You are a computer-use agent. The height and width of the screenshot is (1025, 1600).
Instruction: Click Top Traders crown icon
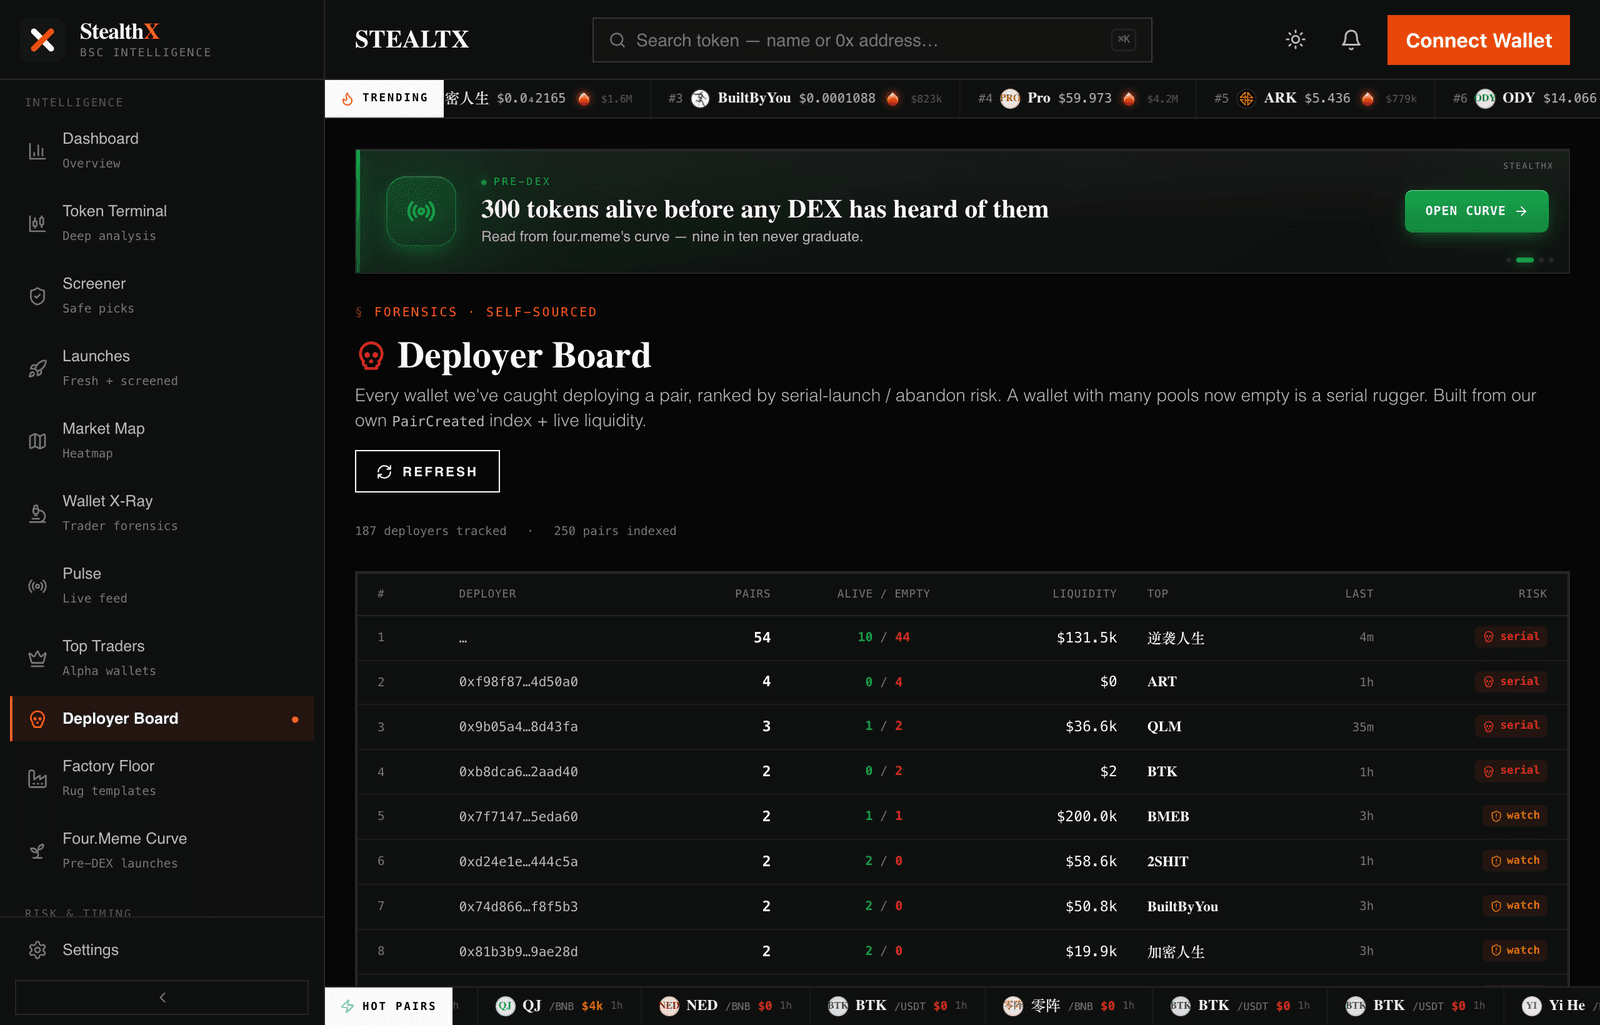[37, 658]
